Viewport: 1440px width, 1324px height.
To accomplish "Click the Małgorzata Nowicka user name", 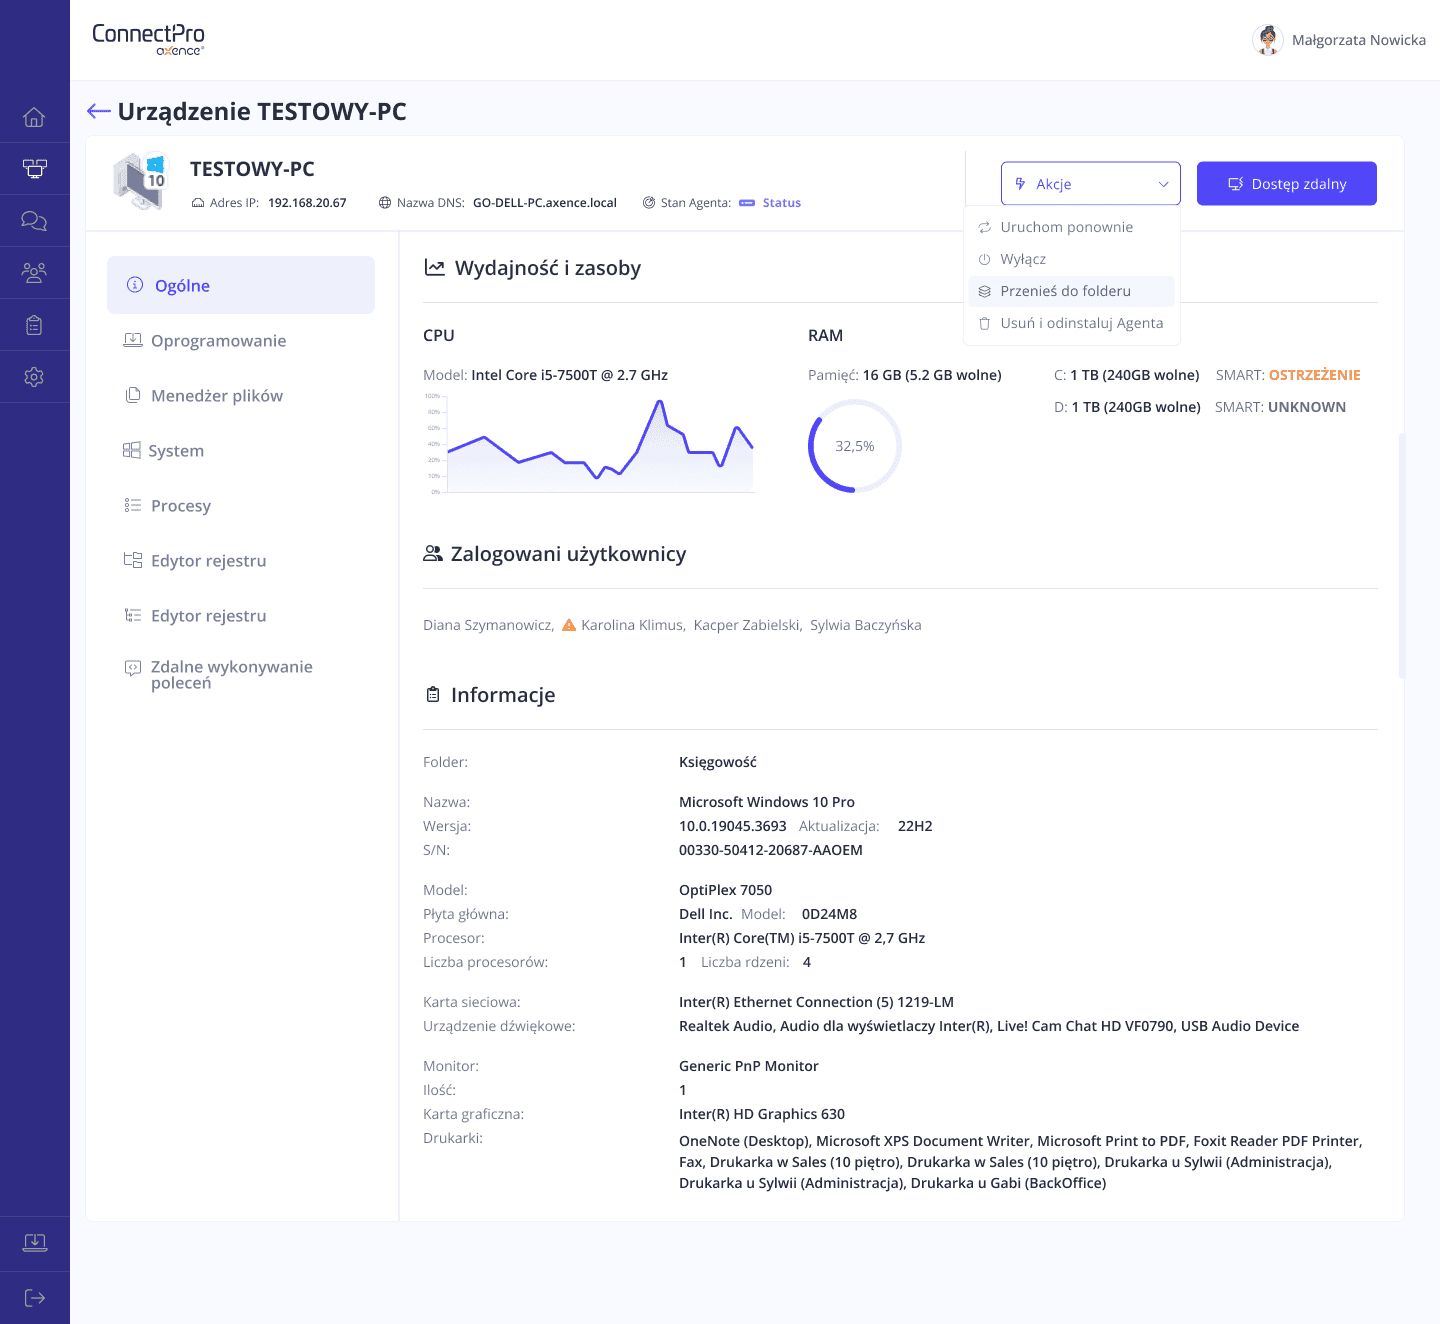I will (1359, 40).
